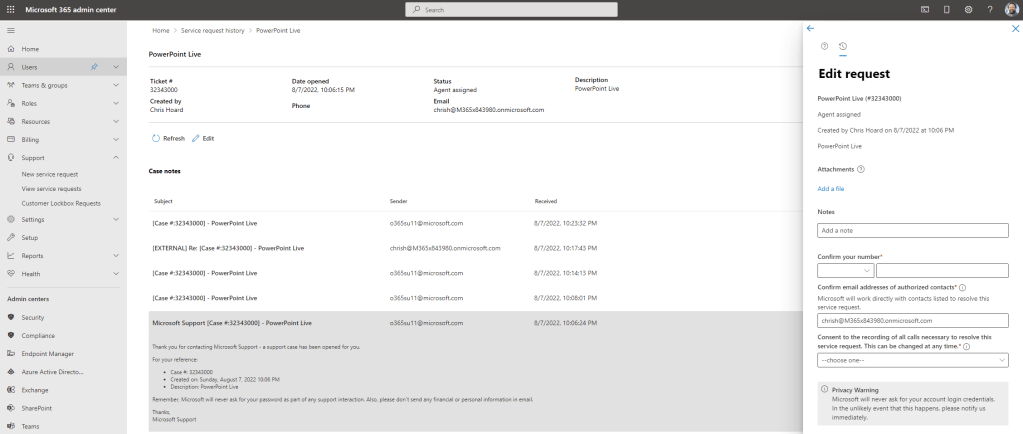Image resolution: width=1023 pixels, height=434 pixels.
Task: Open Customer Lockbox Requests
Action: pyautogui.click(x=61, y=203)
